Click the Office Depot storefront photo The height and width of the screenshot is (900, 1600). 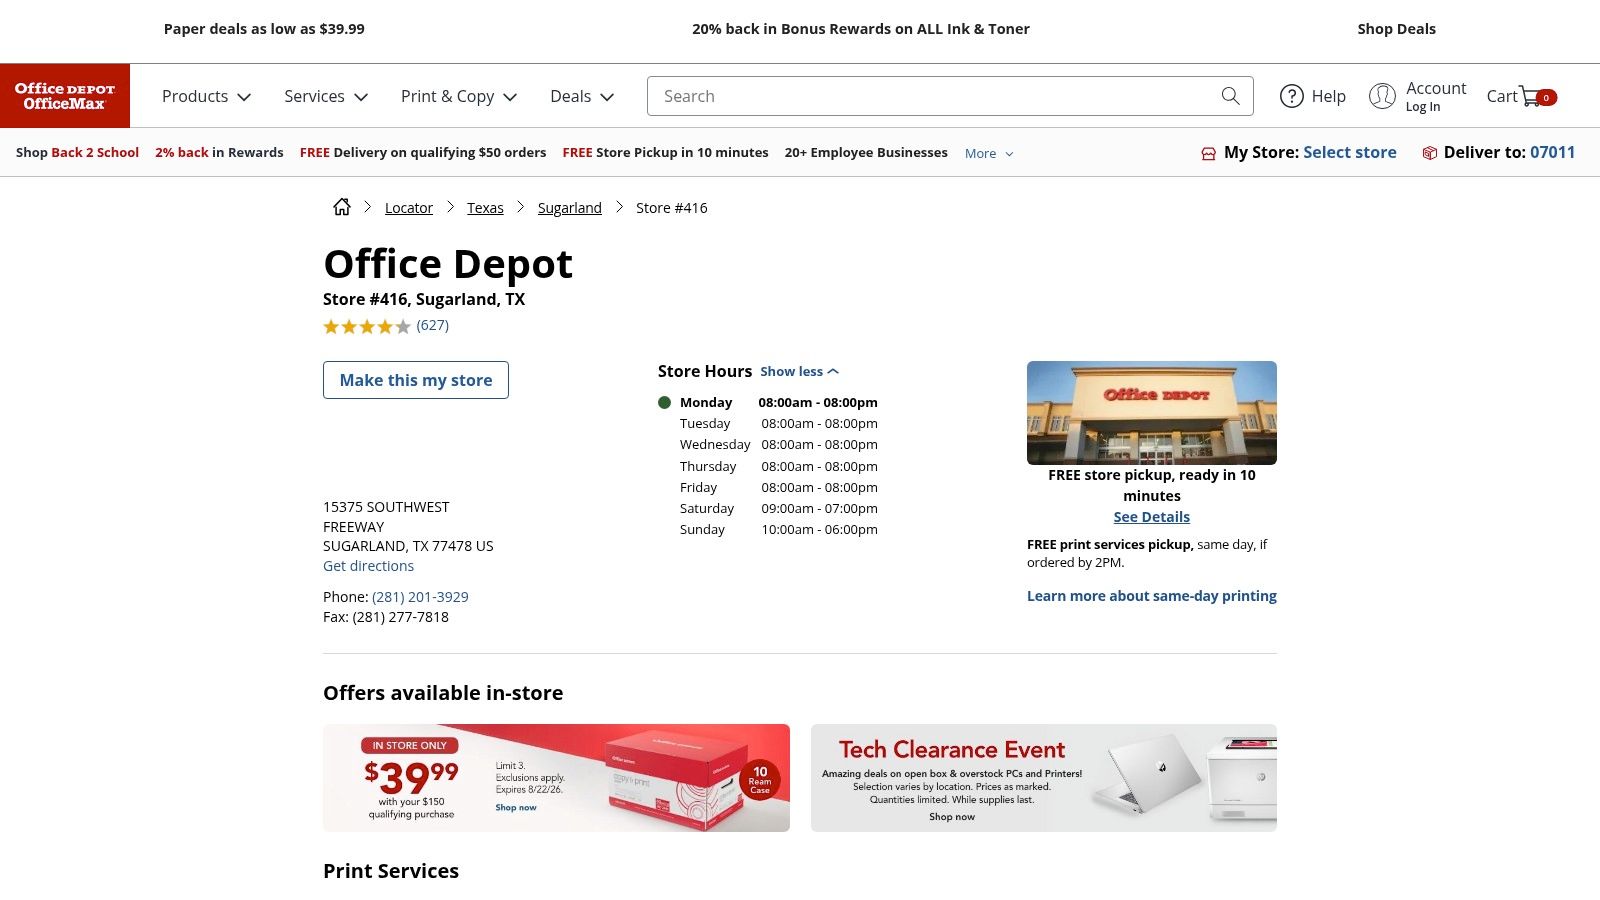point(1152,413)
